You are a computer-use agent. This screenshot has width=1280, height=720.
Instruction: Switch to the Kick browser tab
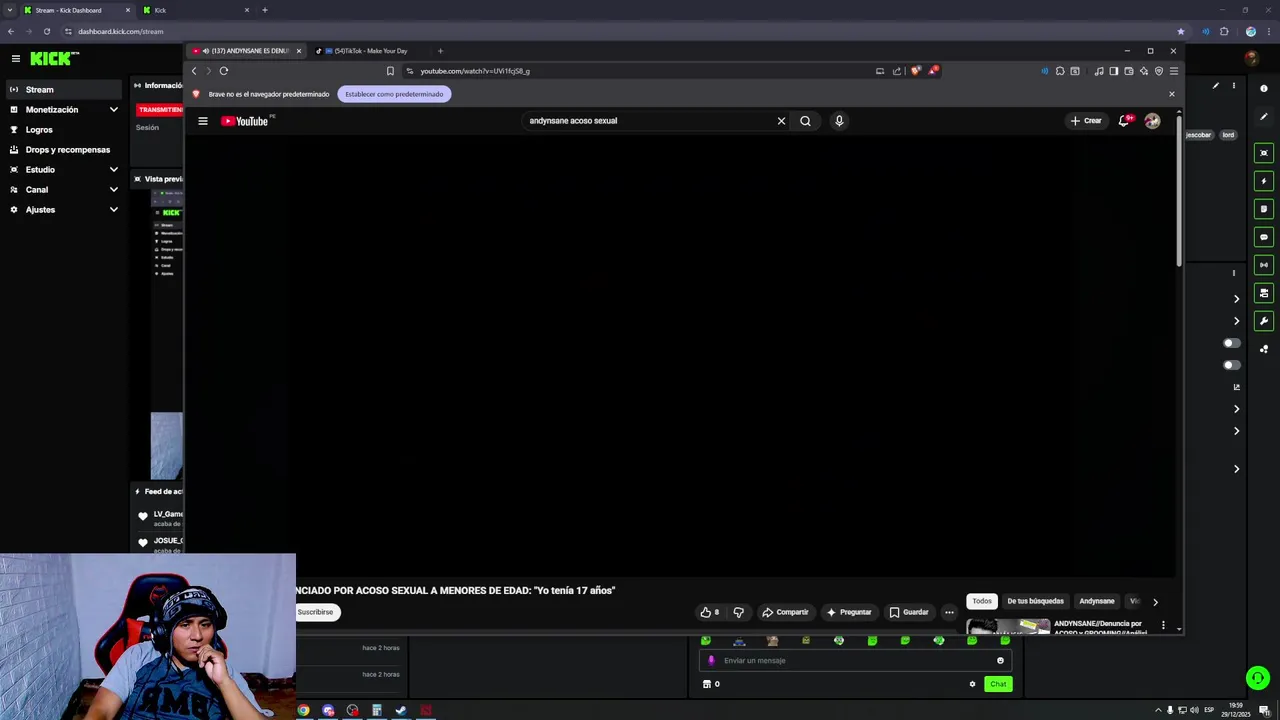[x=195, y=10]
